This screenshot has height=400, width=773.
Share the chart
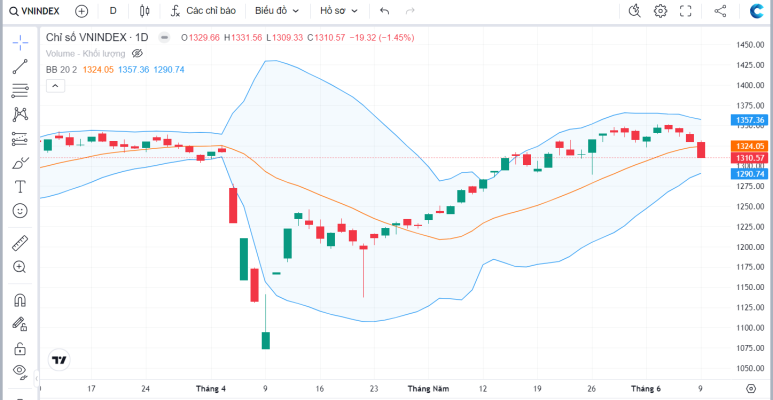click(720, 11)
